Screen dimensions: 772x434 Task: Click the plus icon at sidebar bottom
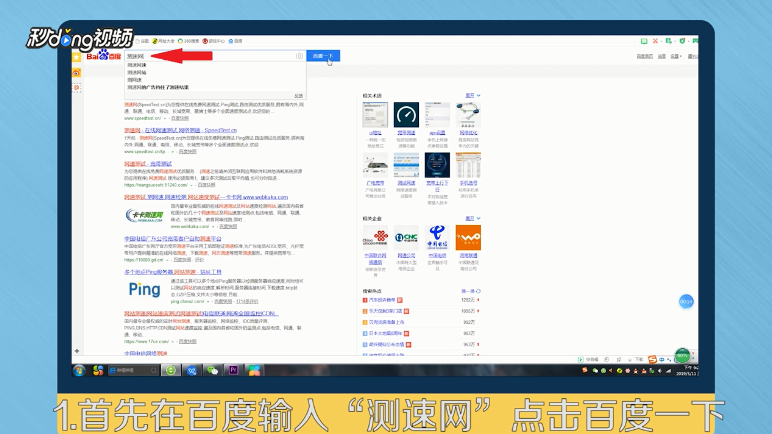(77, 351)
